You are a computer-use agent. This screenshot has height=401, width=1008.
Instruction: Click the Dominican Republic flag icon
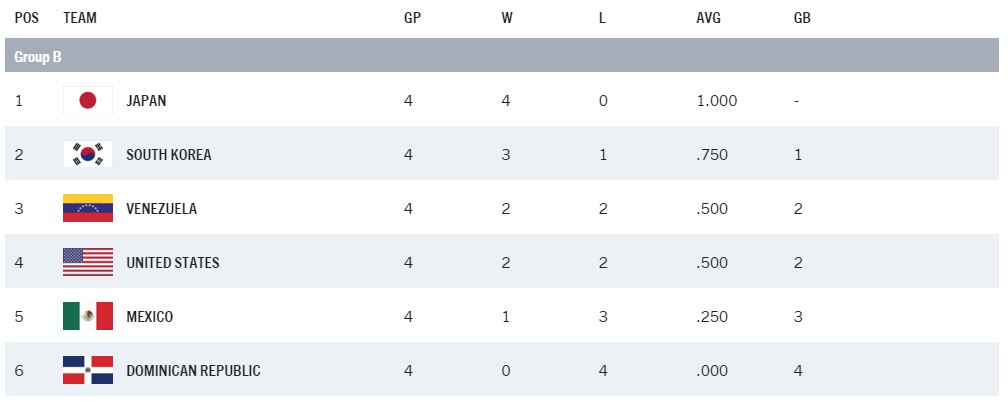pos(88,370)
